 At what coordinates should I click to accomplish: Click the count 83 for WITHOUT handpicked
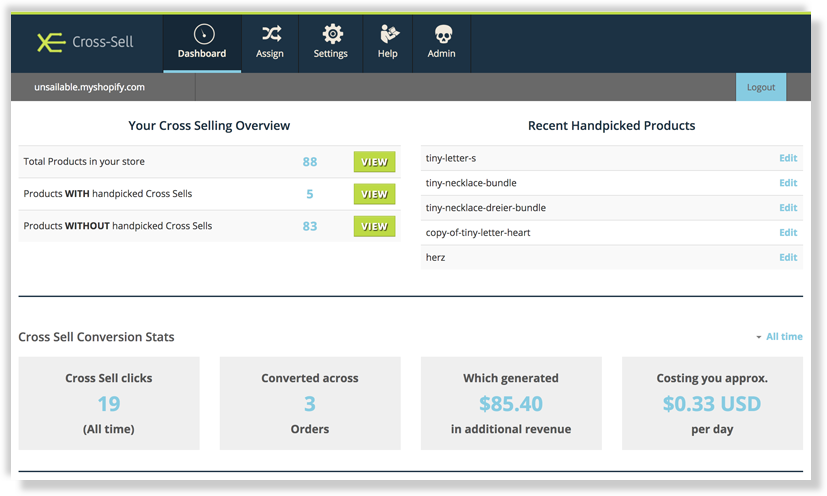[310, 226]
